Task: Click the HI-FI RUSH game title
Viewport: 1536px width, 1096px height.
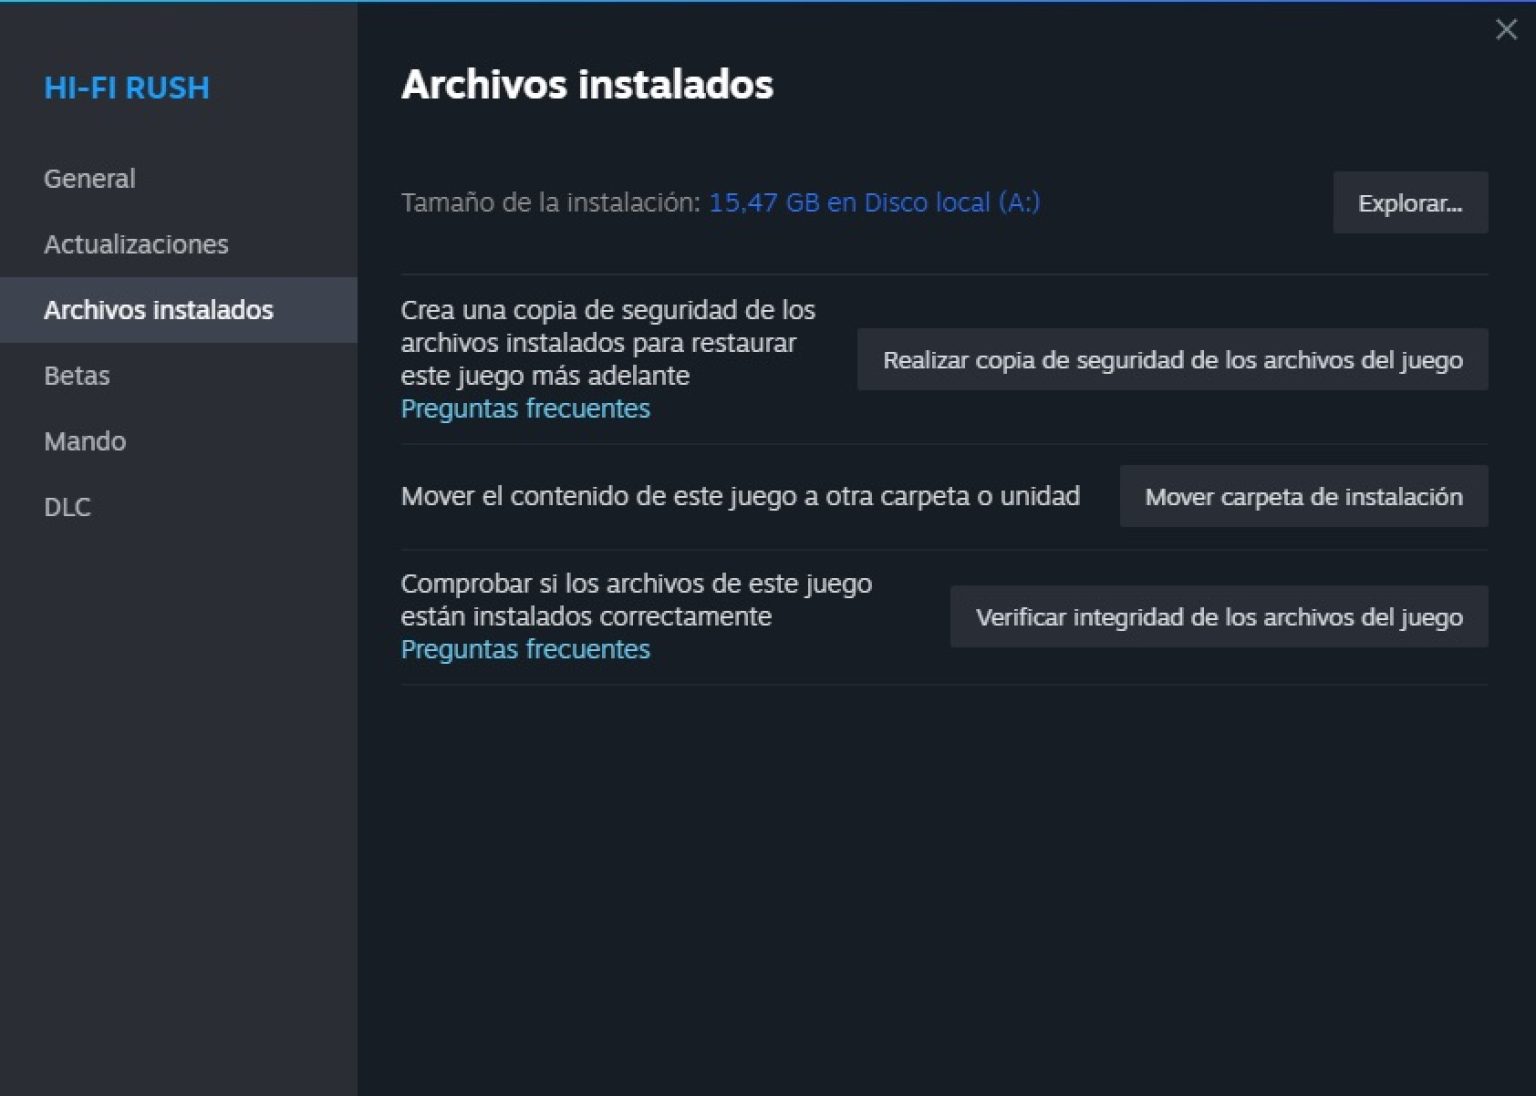Action: (126, 88)
